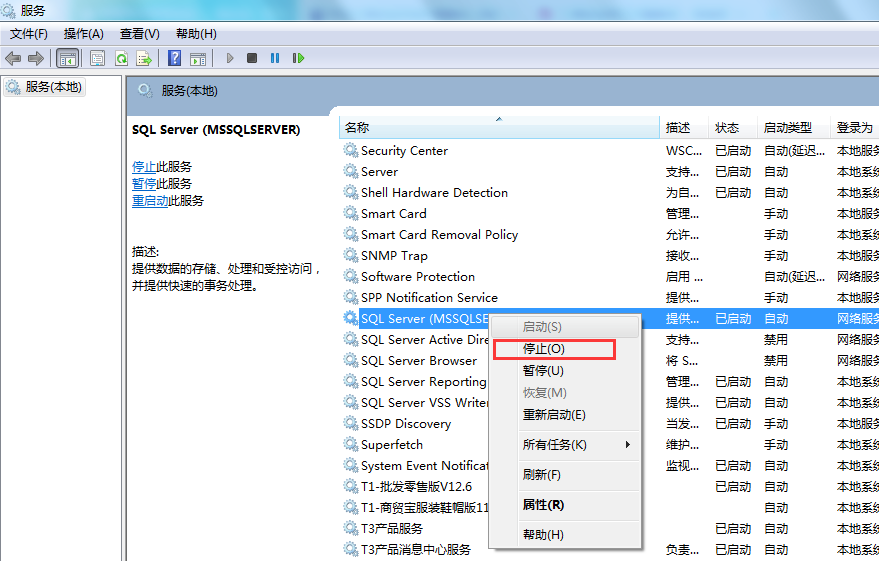Image resolution: width=879 pixels, height=561 pixels.
Task: Toggle the show/hide console tree icon
Action: (68, 58)
